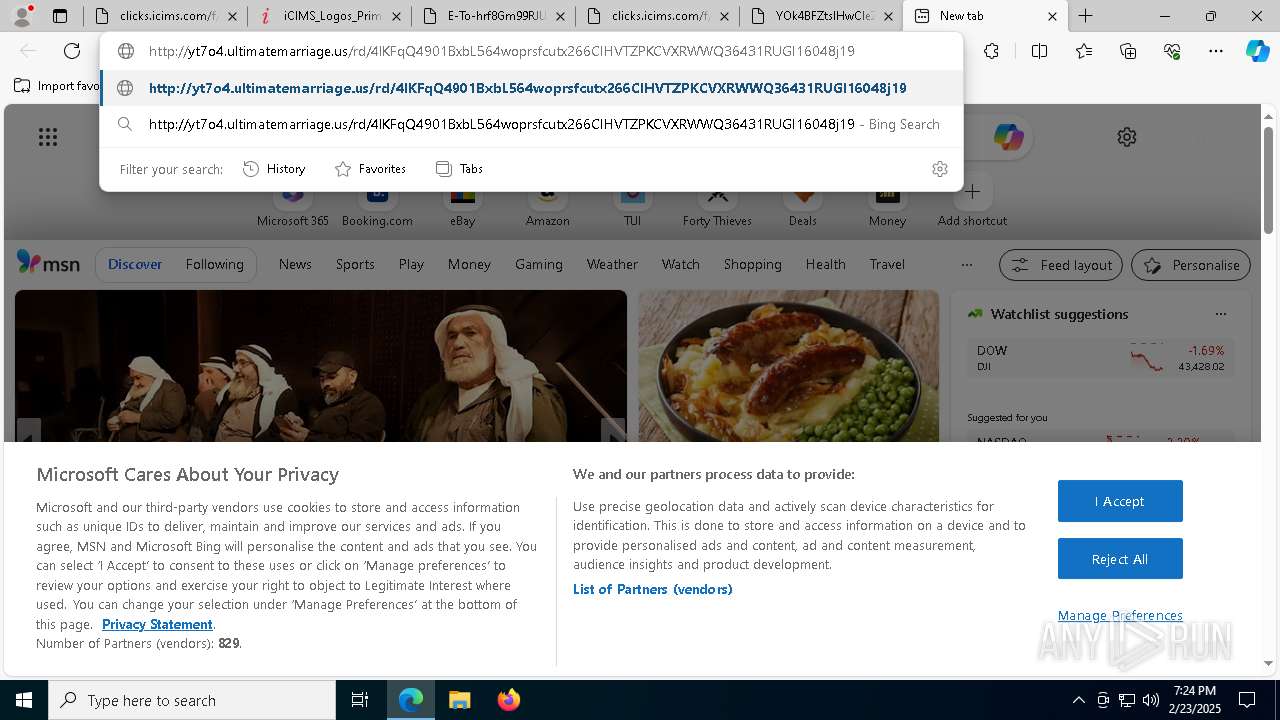Open the apps grid launcher icon
This screenshot has height=720, width=1280.
[x=47, y=137]
